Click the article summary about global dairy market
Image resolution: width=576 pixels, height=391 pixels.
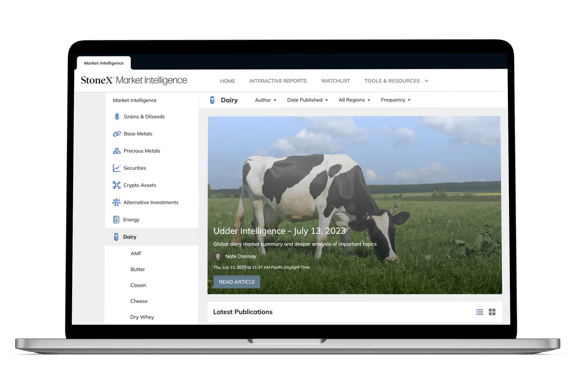[x=295, y=244]
